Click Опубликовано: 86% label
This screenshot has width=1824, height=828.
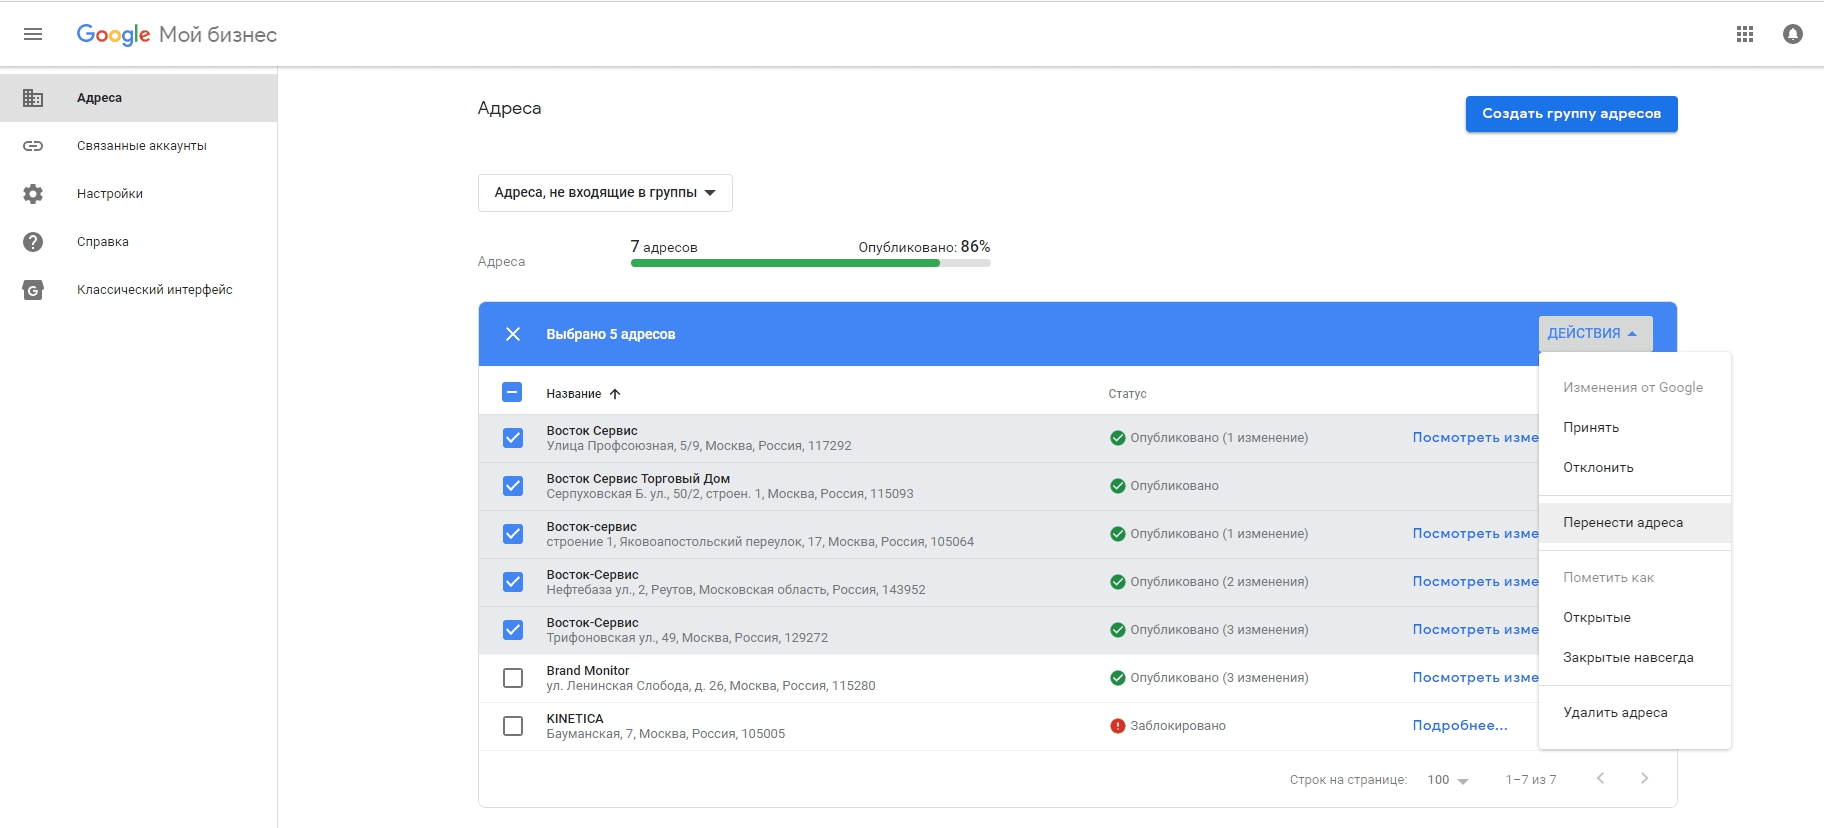click(924, 247)
